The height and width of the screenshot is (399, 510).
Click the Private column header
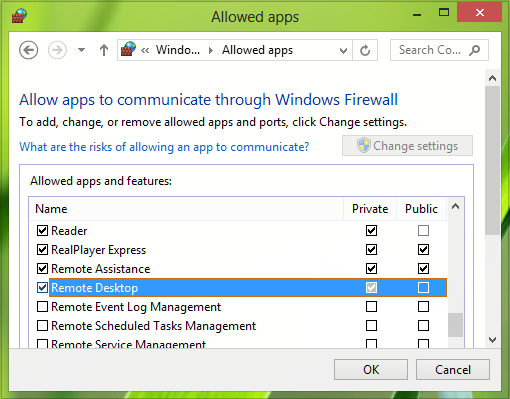click(x=370, y=209)
